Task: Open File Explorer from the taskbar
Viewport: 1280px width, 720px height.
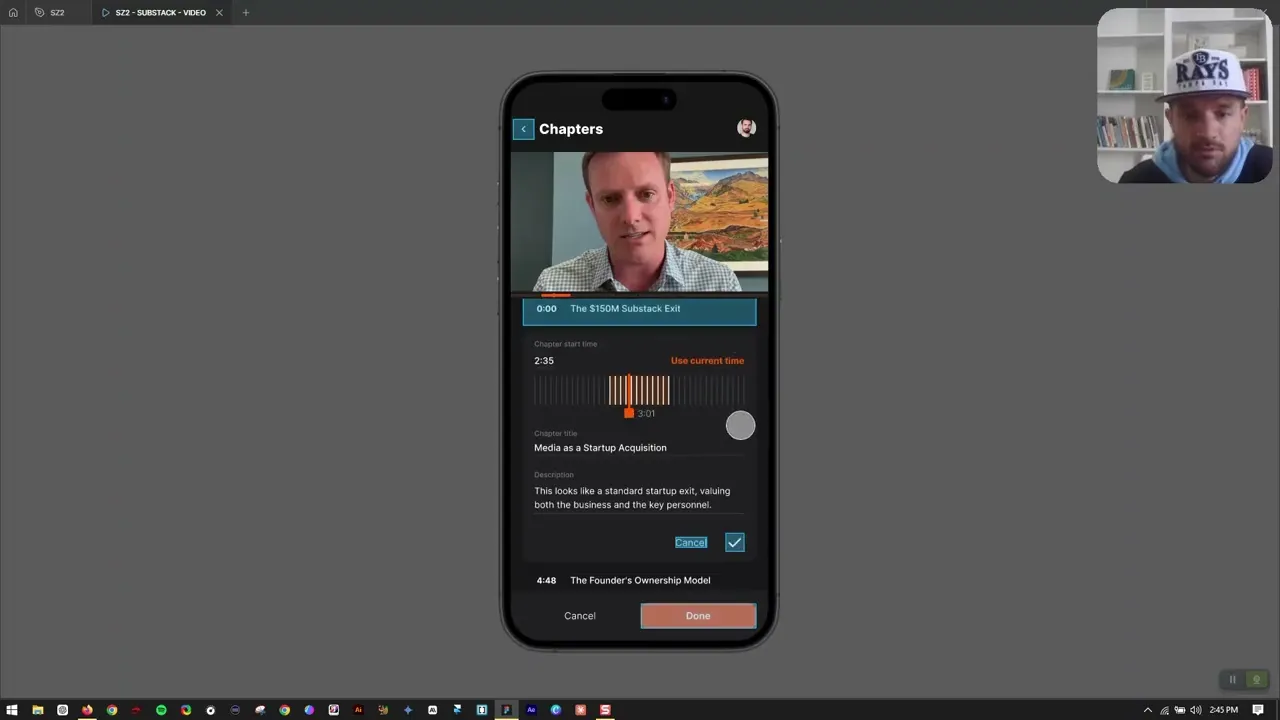Action: (x=37, y=710)
